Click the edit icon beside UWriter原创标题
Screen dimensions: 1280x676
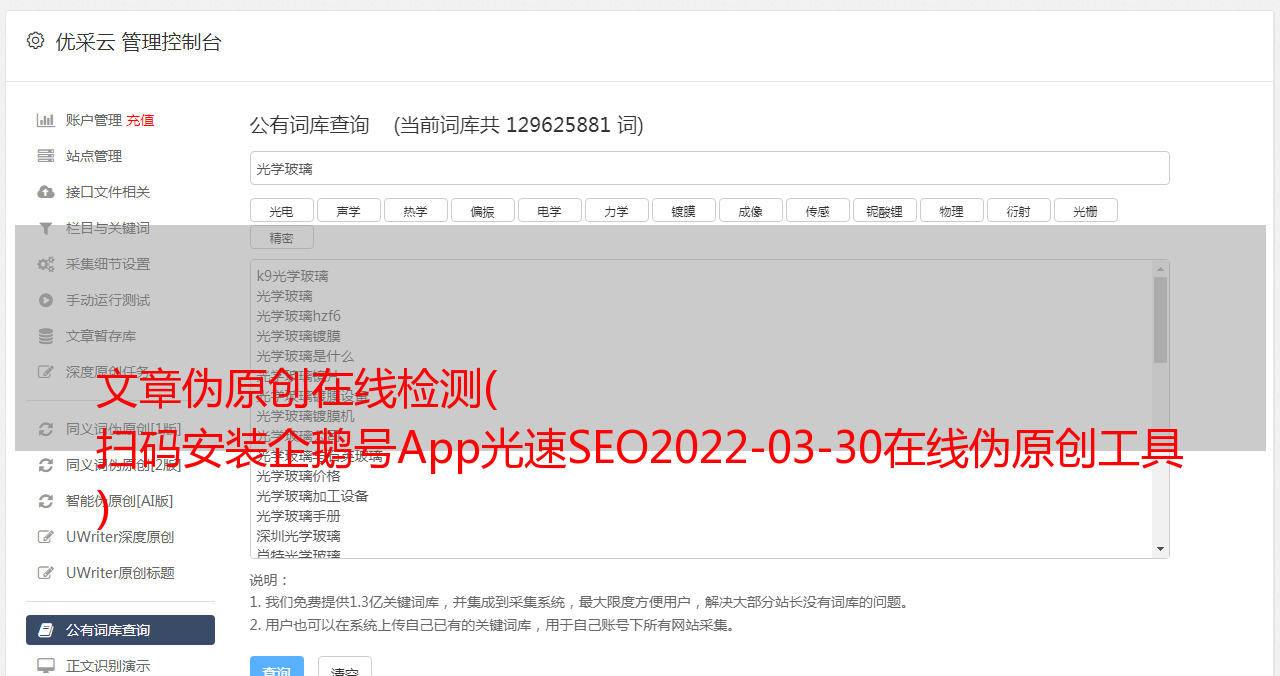click(x=46, y=573)
